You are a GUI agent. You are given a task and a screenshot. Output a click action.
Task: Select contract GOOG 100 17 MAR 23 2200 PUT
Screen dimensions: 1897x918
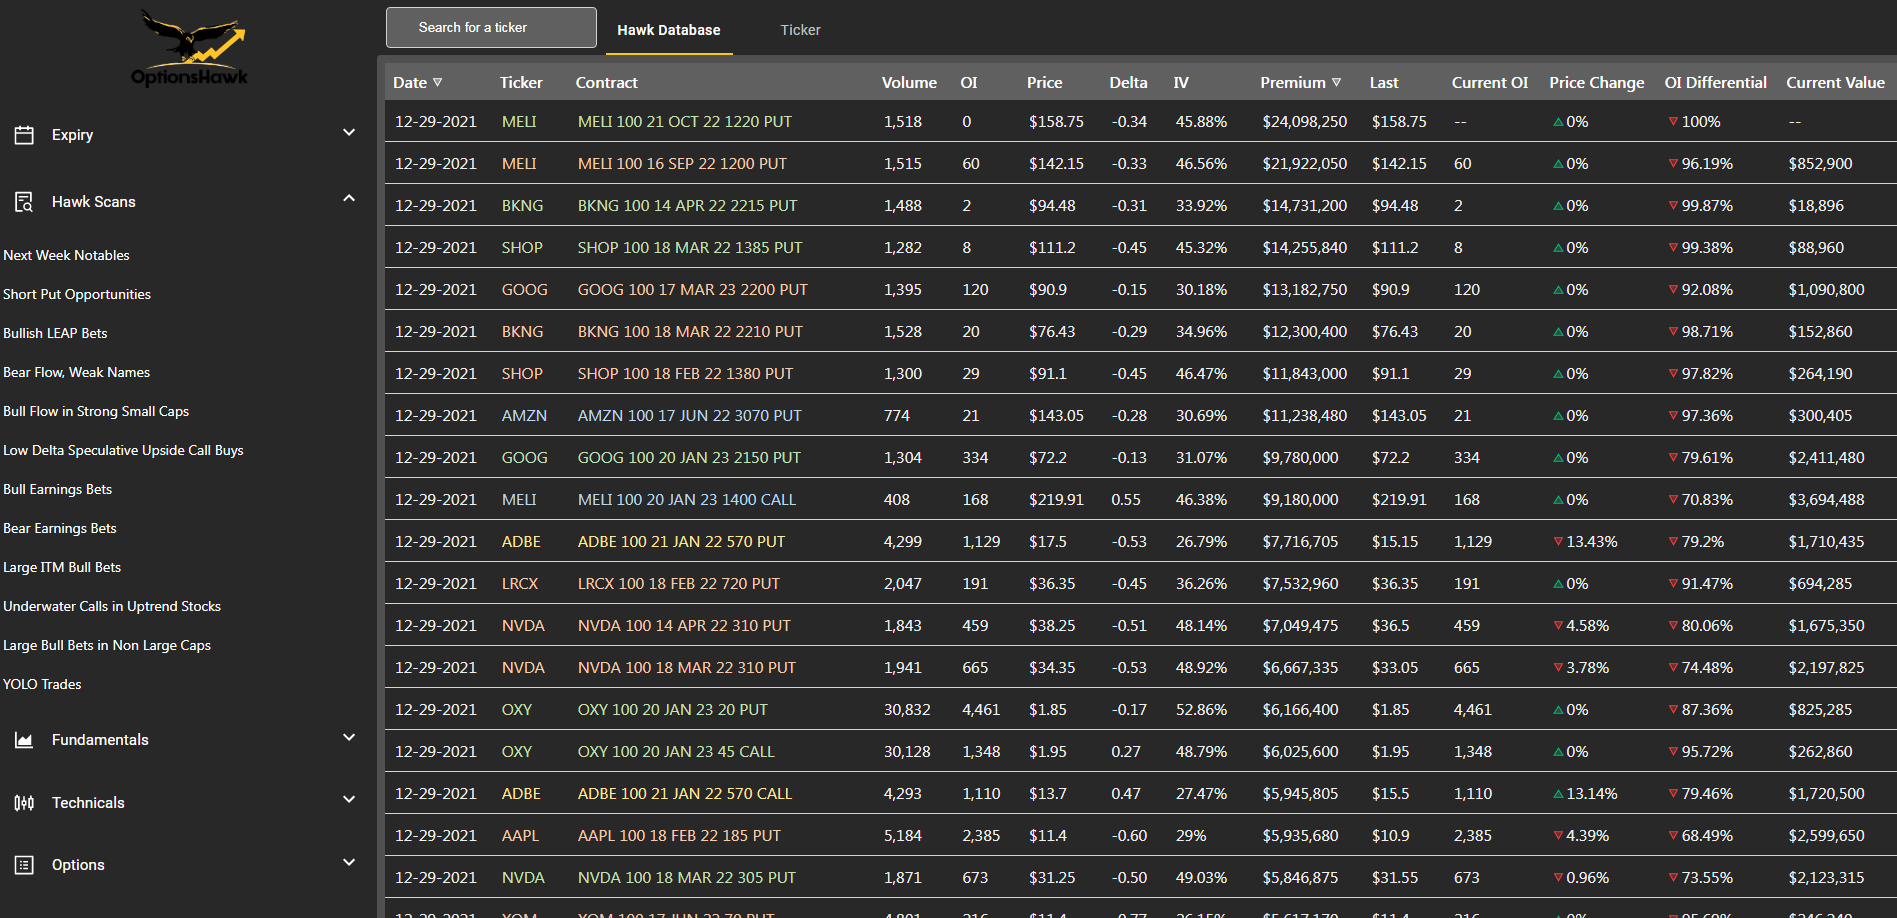[x=693, y=290]
